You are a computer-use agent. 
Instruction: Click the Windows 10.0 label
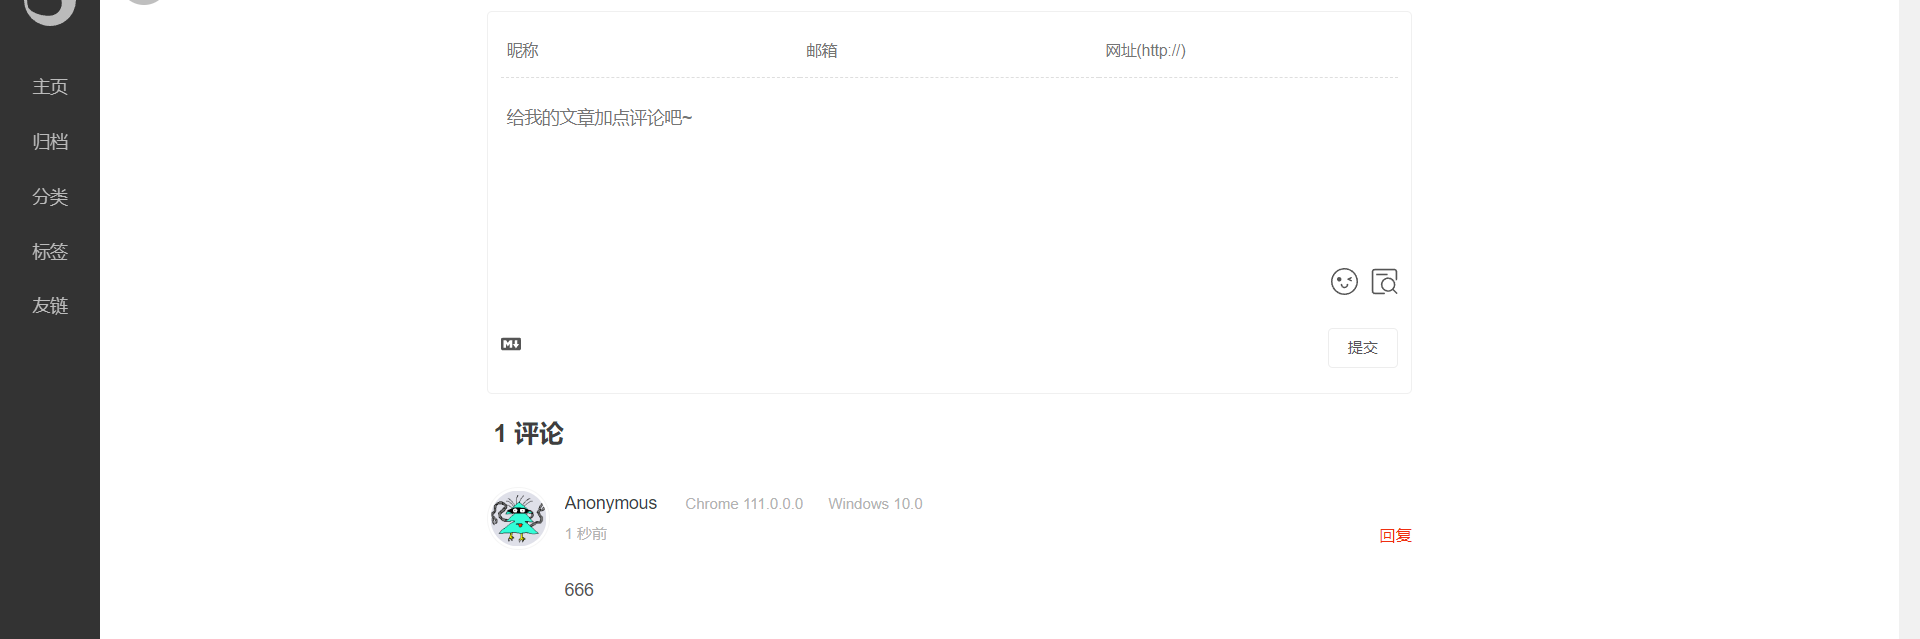tap(875, 504)
